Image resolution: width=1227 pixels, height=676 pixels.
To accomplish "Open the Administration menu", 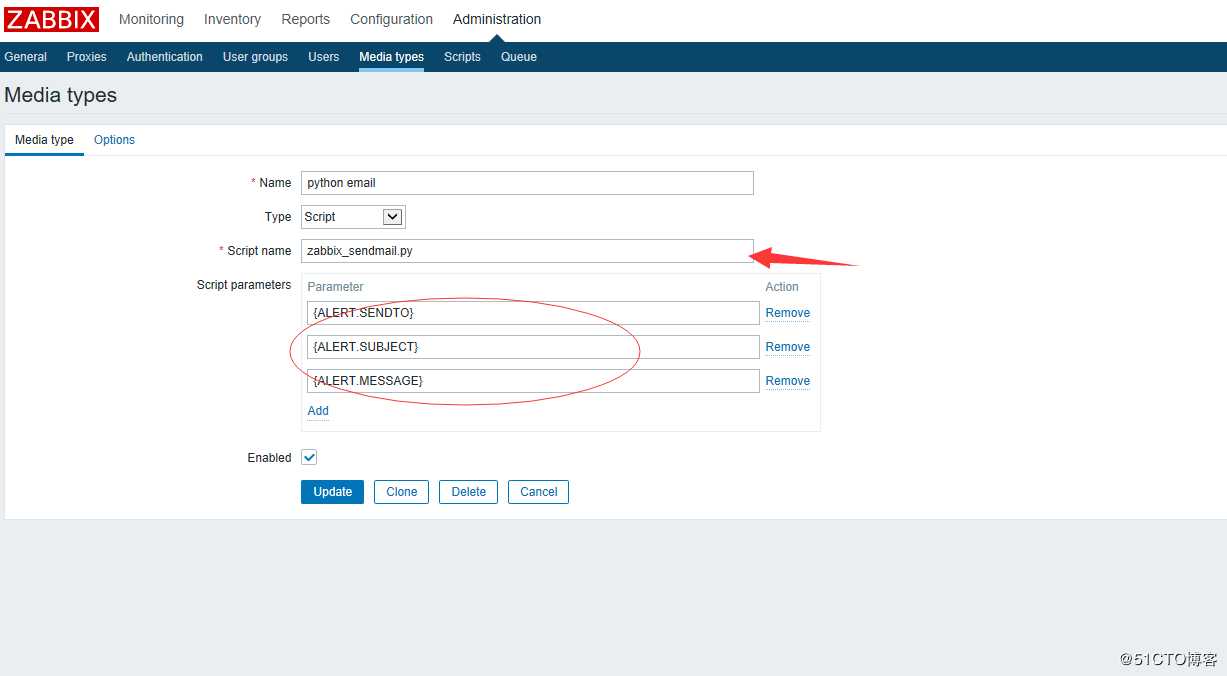I will tap(497, 19).
